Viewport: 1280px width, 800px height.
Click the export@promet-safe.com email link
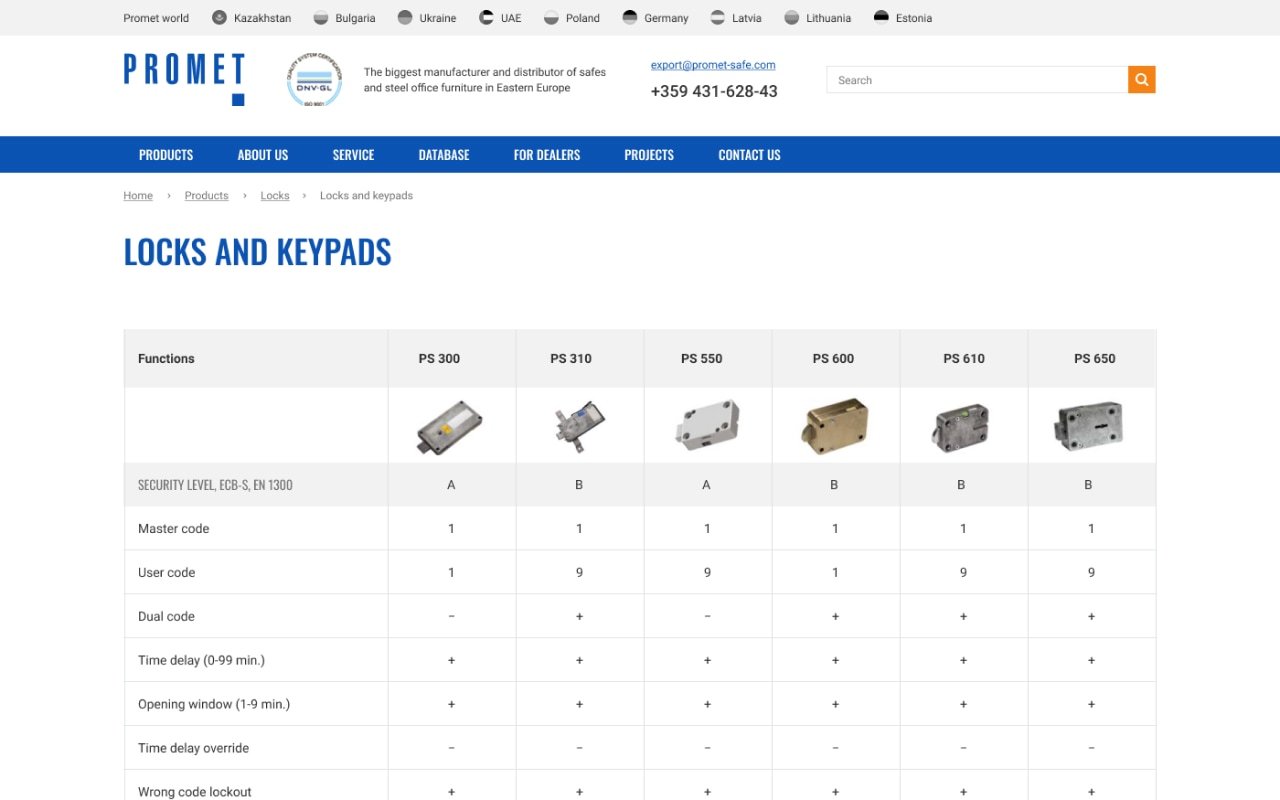pos(713,65)
